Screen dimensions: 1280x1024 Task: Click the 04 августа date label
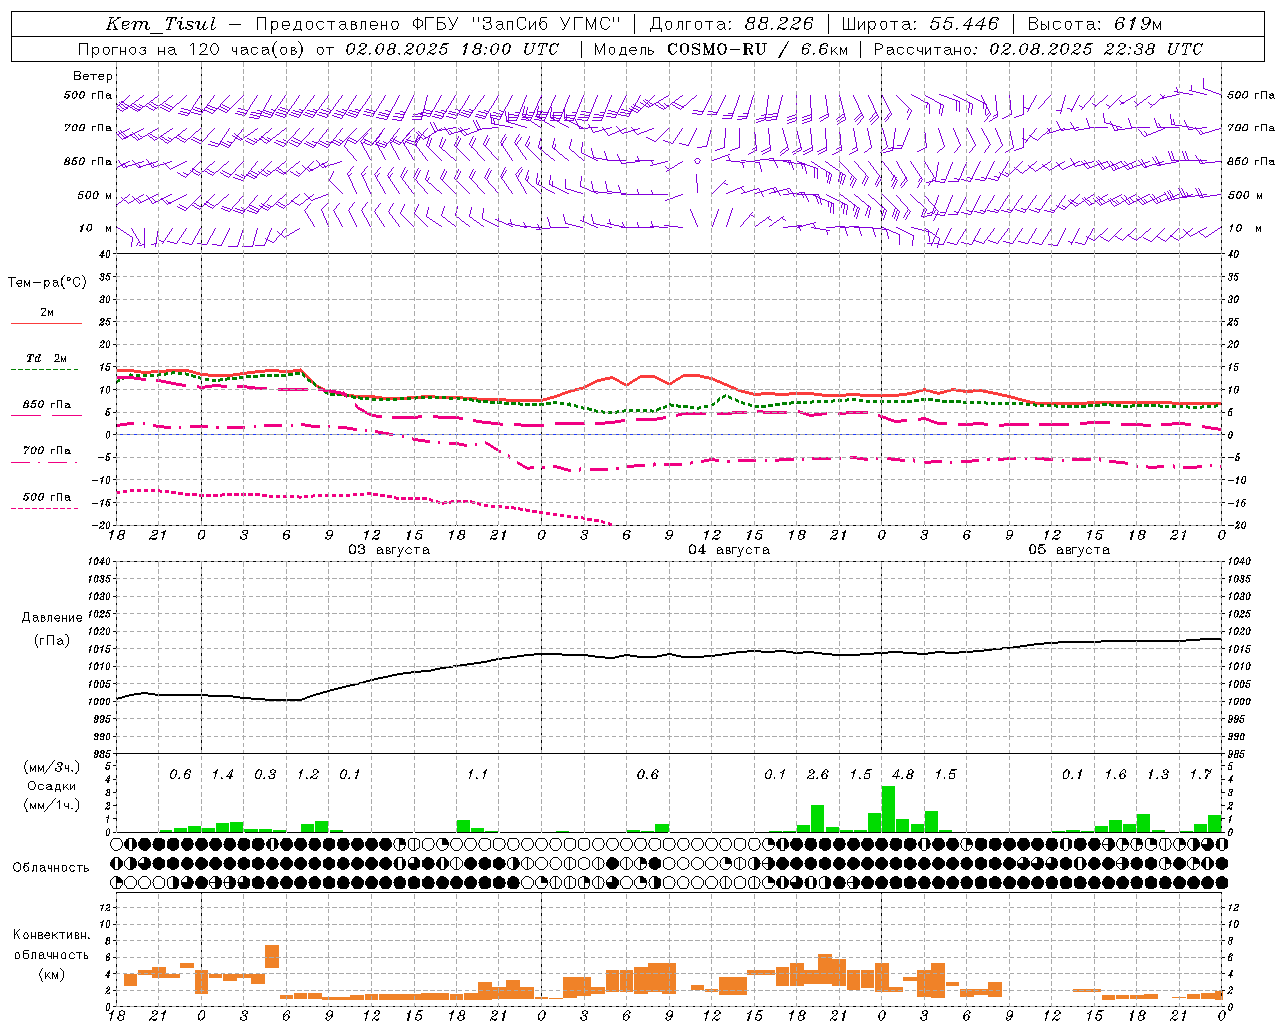tap(729, 550)
